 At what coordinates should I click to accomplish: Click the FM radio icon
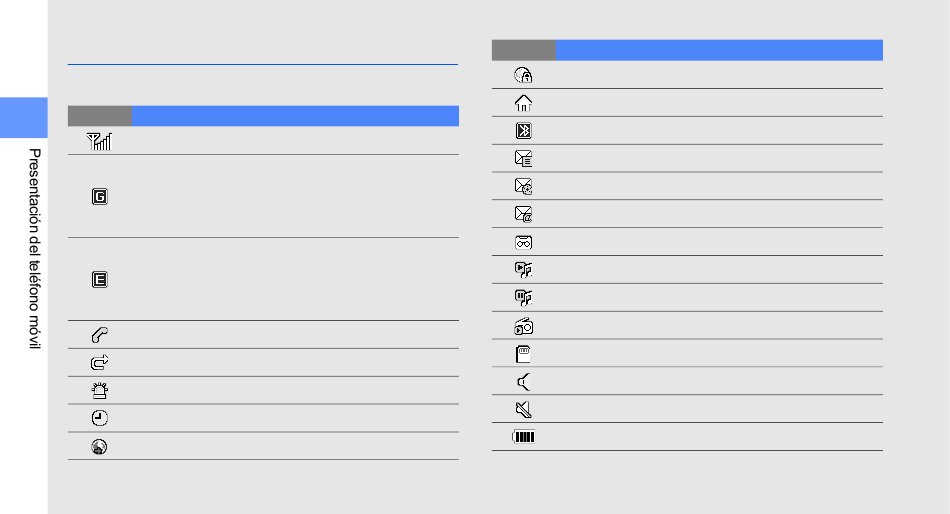click(x=523, y=326)
